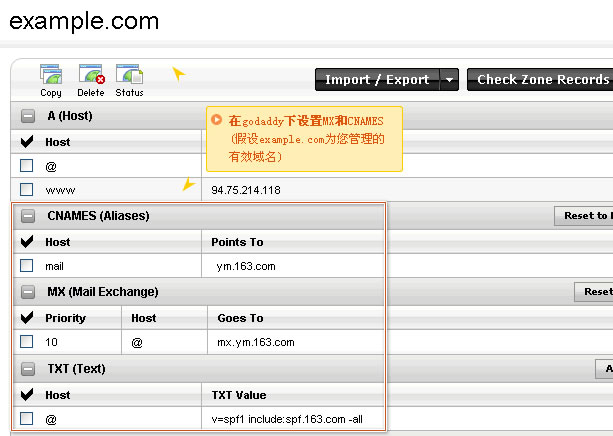Click Check Zone Records button

point(540,80)
